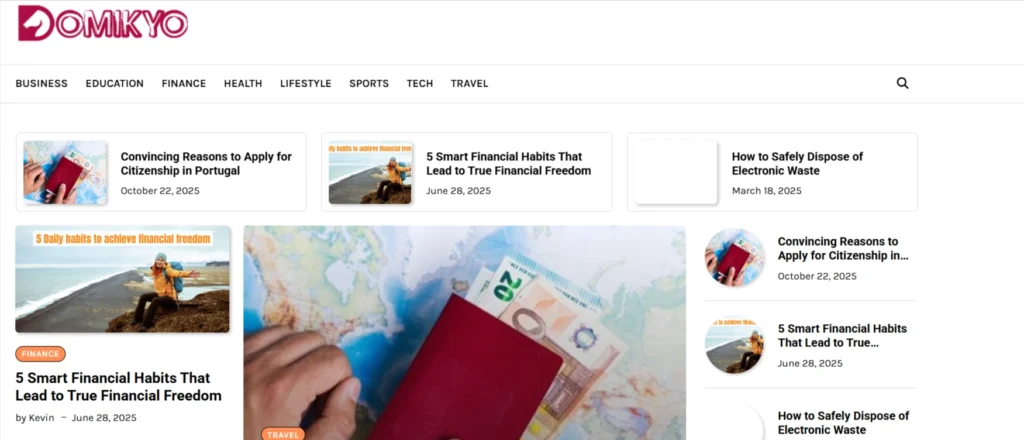Select the Tech category
This screenshot has width=1024, height=440.
420,84
